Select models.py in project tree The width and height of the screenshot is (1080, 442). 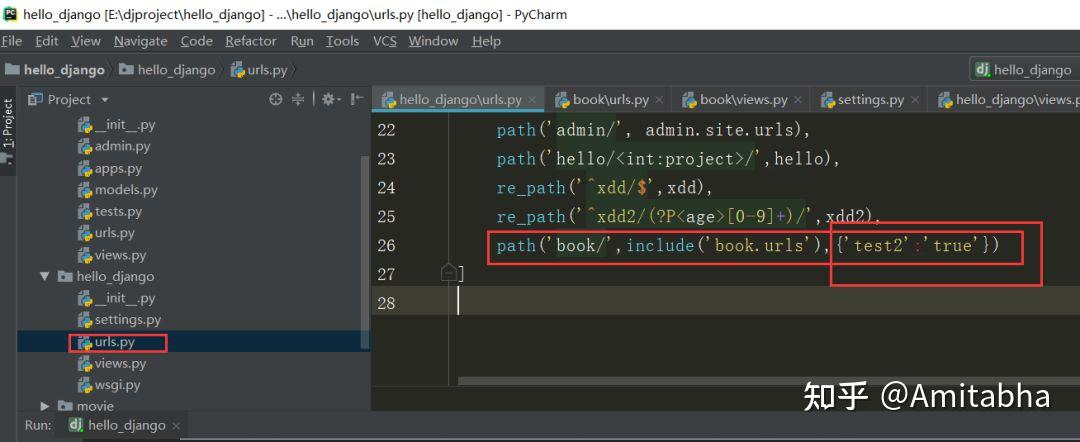(x=118, y=190)
